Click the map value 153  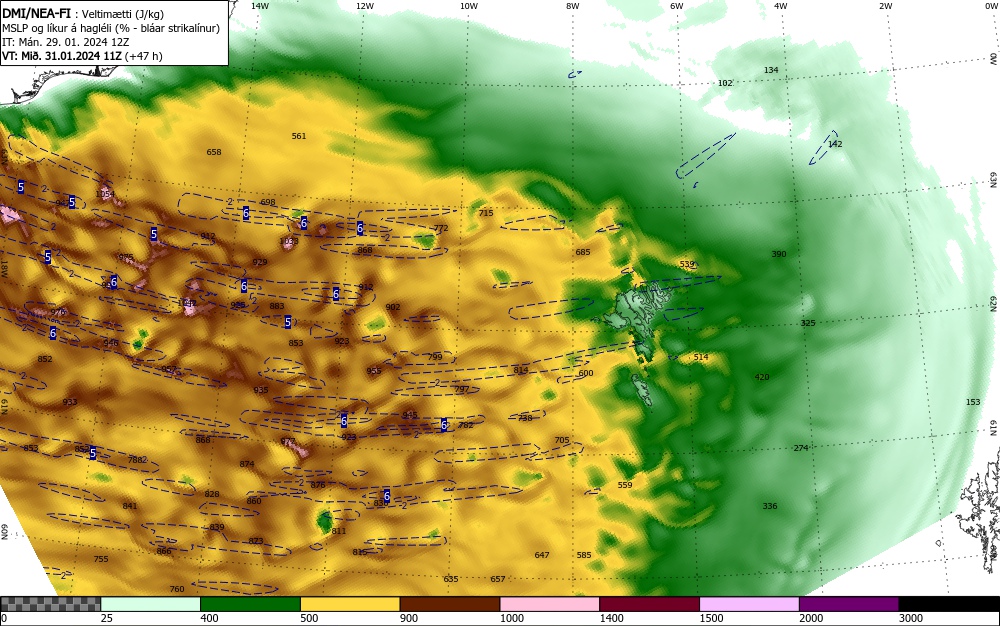tap(973, 402)
